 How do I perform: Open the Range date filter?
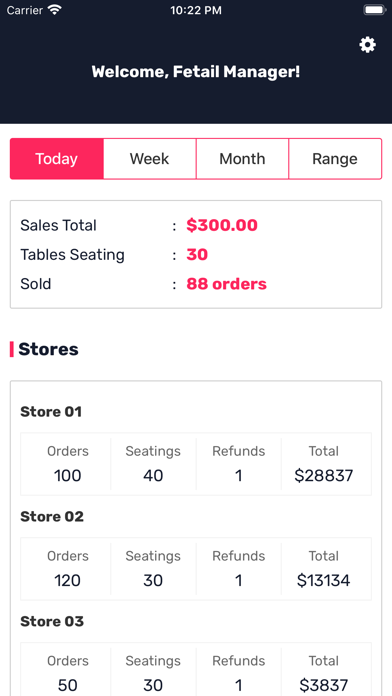coord(335,159)
